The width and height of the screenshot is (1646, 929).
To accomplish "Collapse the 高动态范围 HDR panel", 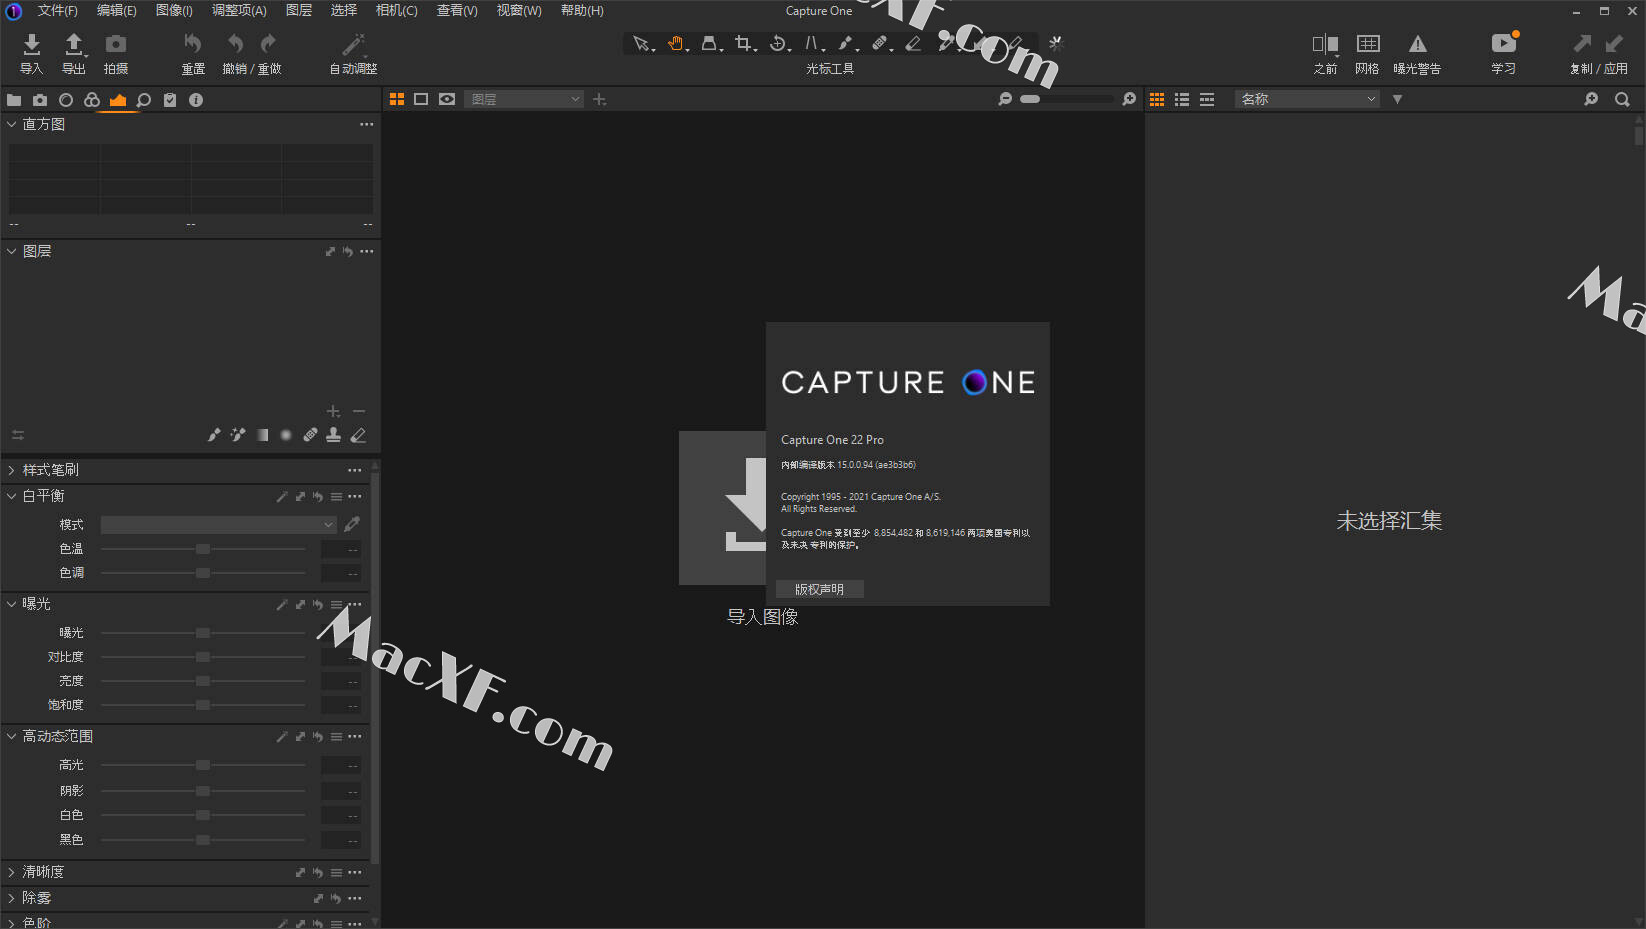I will click(12, 736).
